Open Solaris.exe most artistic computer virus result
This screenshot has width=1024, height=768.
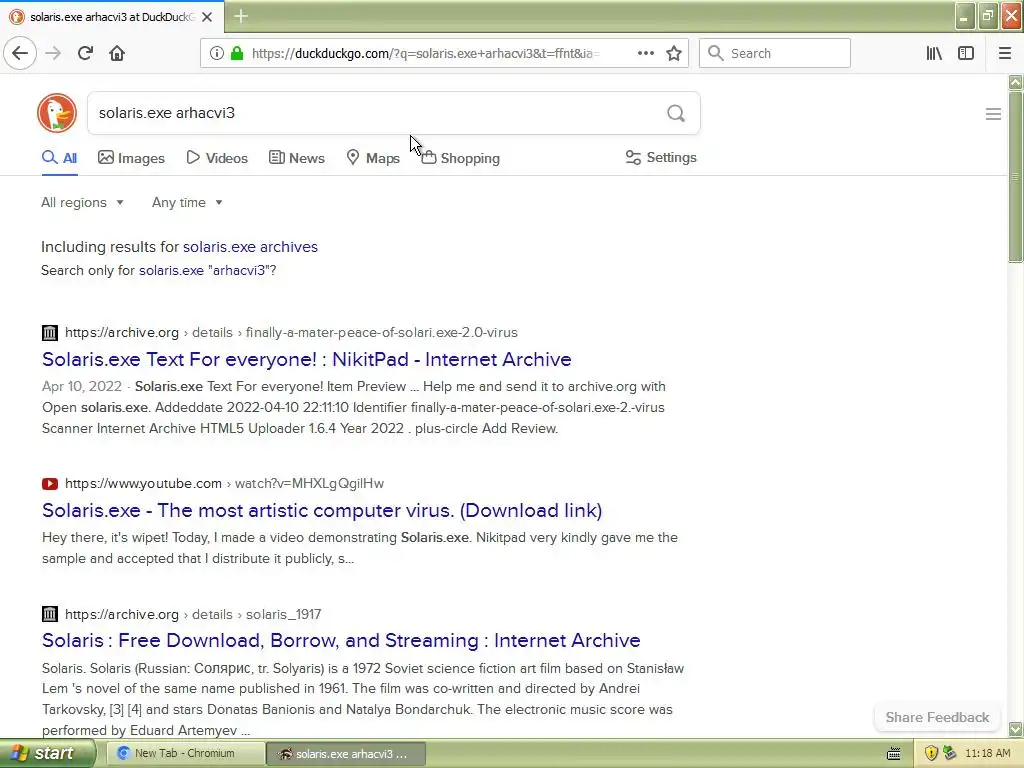[322, 510]
